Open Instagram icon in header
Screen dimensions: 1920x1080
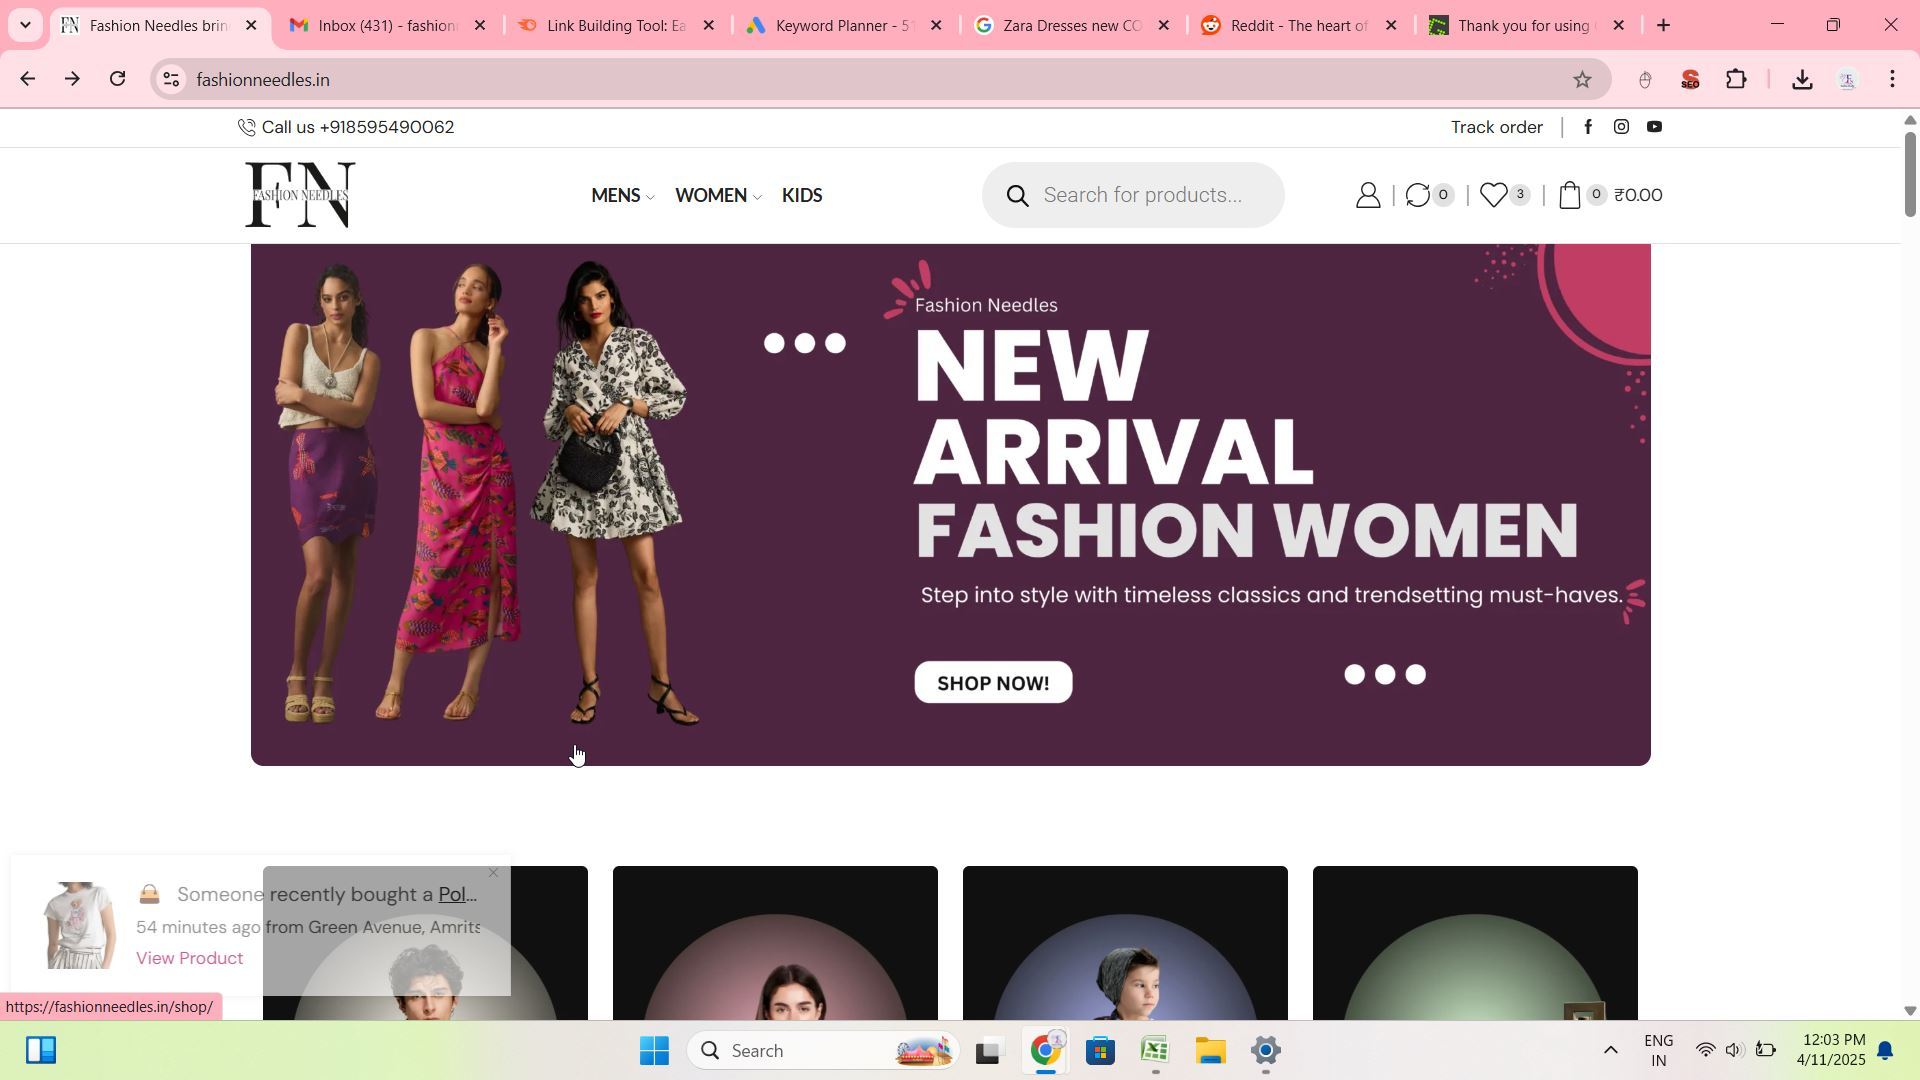[1621, 127]
